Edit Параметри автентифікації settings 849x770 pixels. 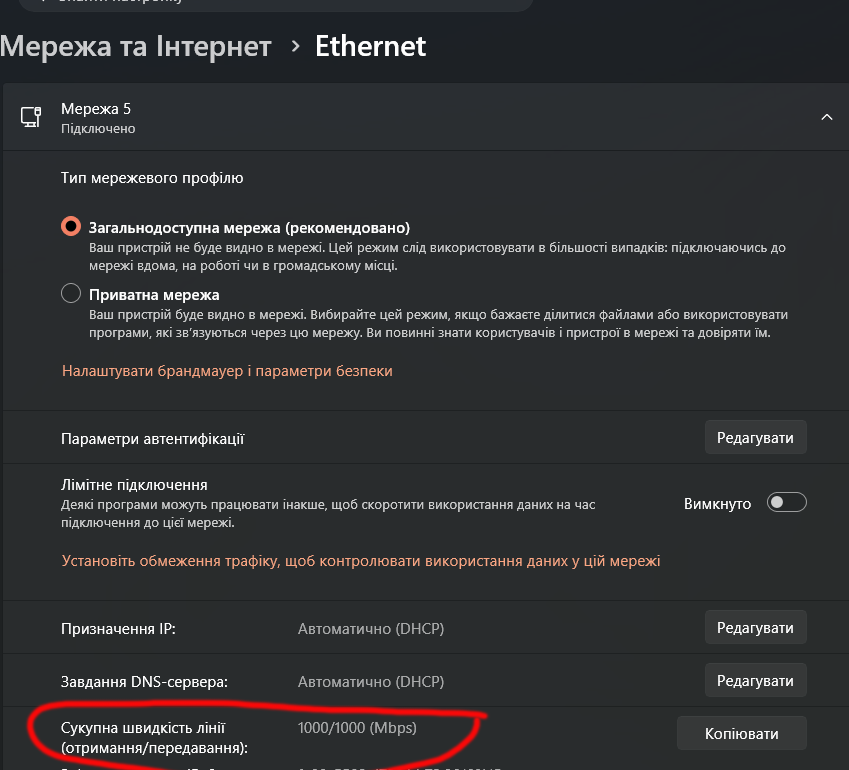click(755, 438)
